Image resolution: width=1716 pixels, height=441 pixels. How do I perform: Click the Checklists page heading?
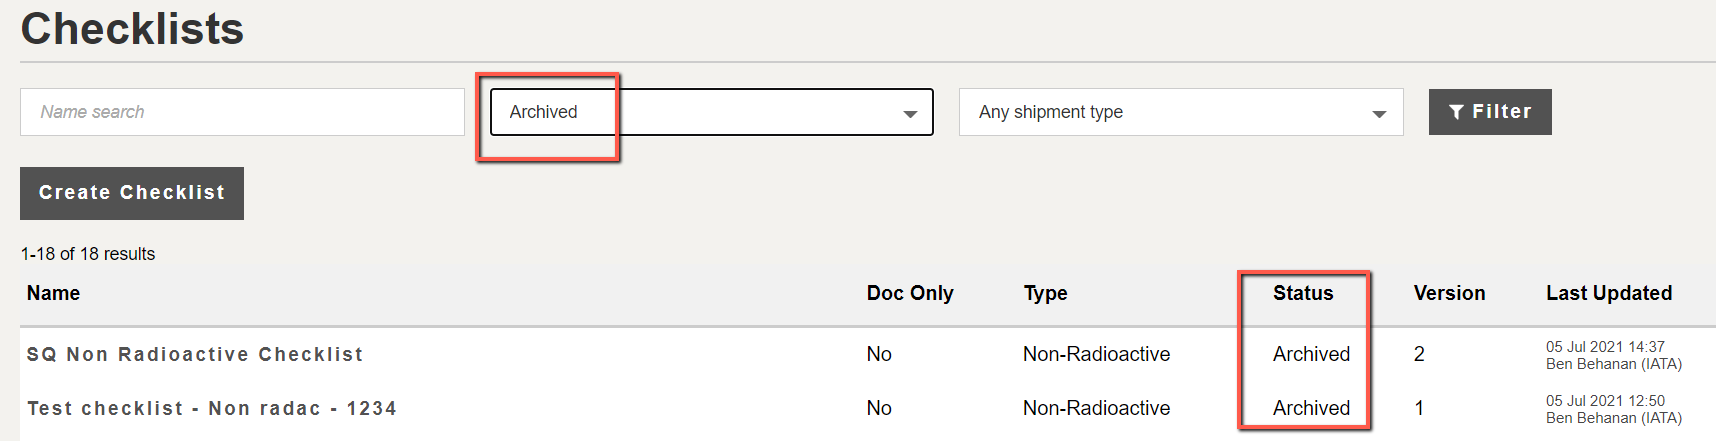click(132, 28)
